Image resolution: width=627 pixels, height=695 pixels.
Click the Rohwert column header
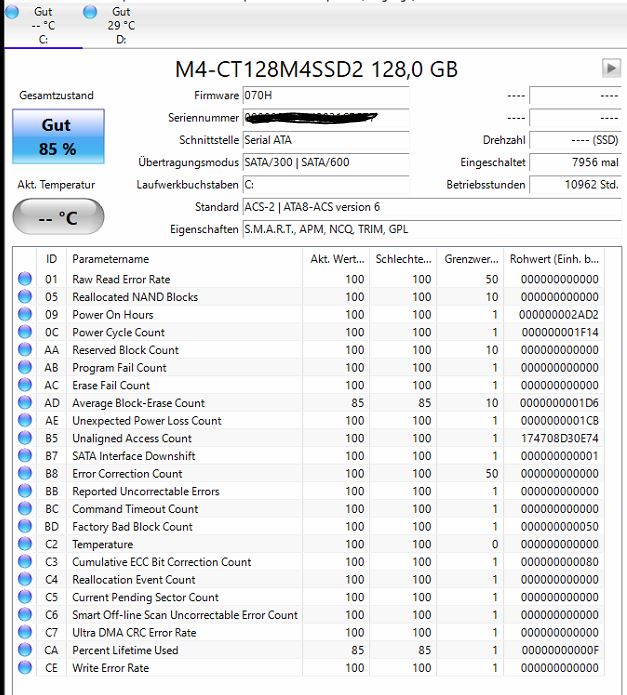pyautogui.click(x=554, y=259)
